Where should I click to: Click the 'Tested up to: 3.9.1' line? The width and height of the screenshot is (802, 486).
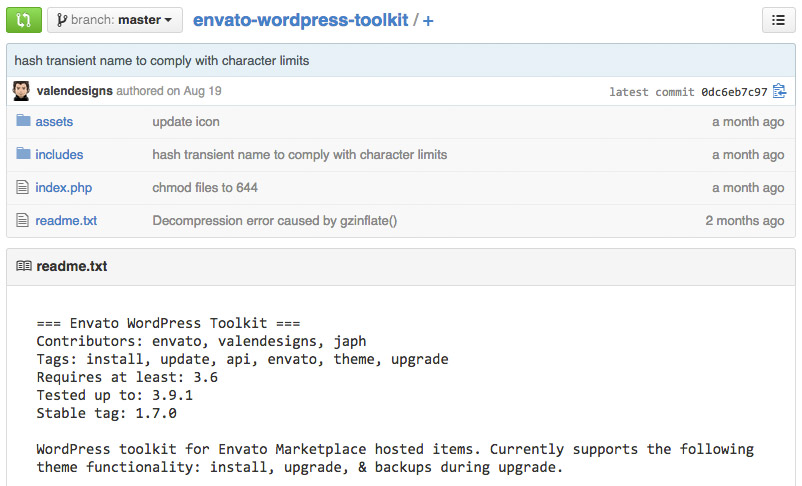[x=115, y=395]
